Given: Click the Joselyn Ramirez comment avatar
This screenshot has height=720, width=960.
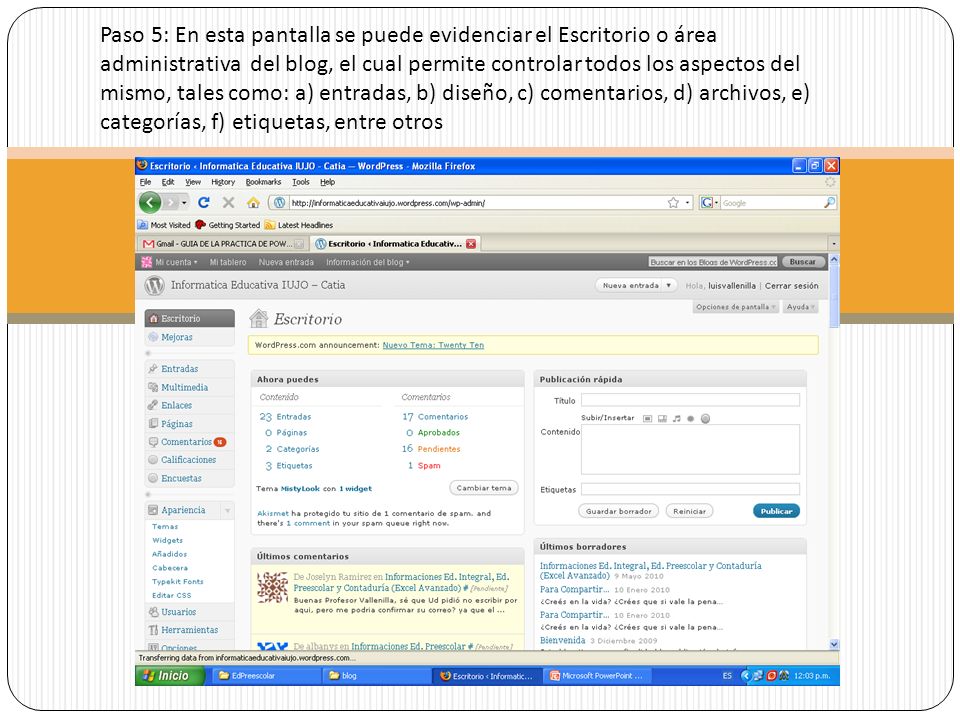Looking at the screenshot, I should click(272, 588).
